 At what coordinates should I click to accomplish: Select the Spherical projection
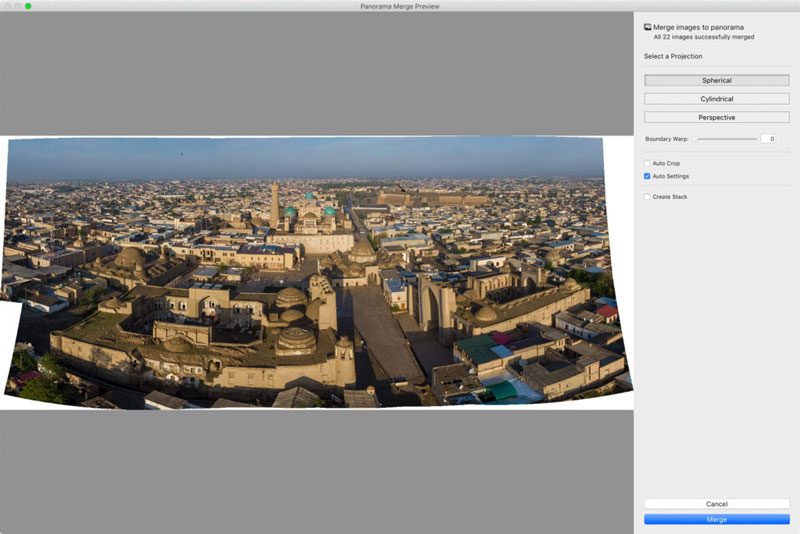(x=716, y=80)
